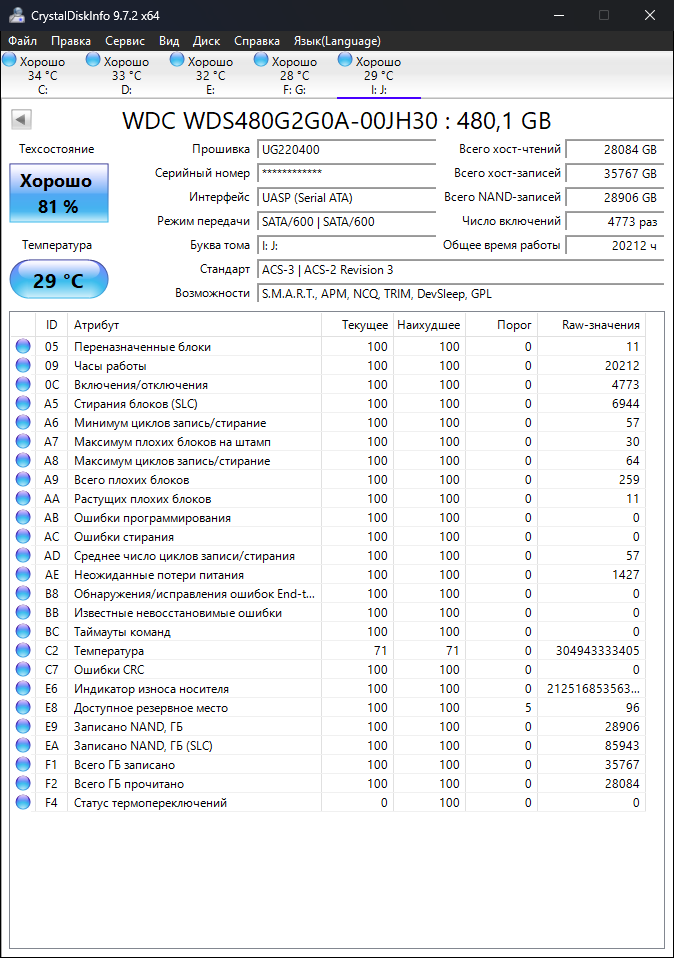Click the transfer mode field SATA/600 | SATA/600
Viewport: 674px width, 958px height.
[346, 222]
